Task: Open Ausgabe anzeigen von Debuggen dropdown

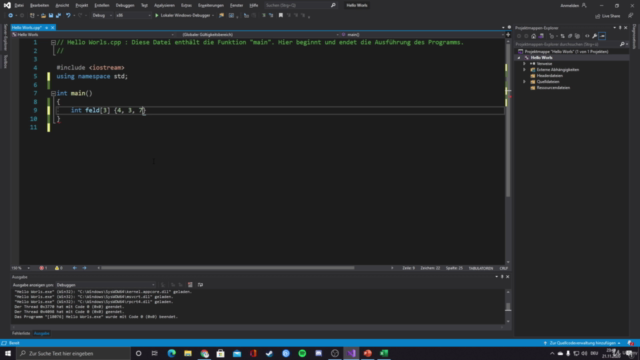Action: [105, 285]
